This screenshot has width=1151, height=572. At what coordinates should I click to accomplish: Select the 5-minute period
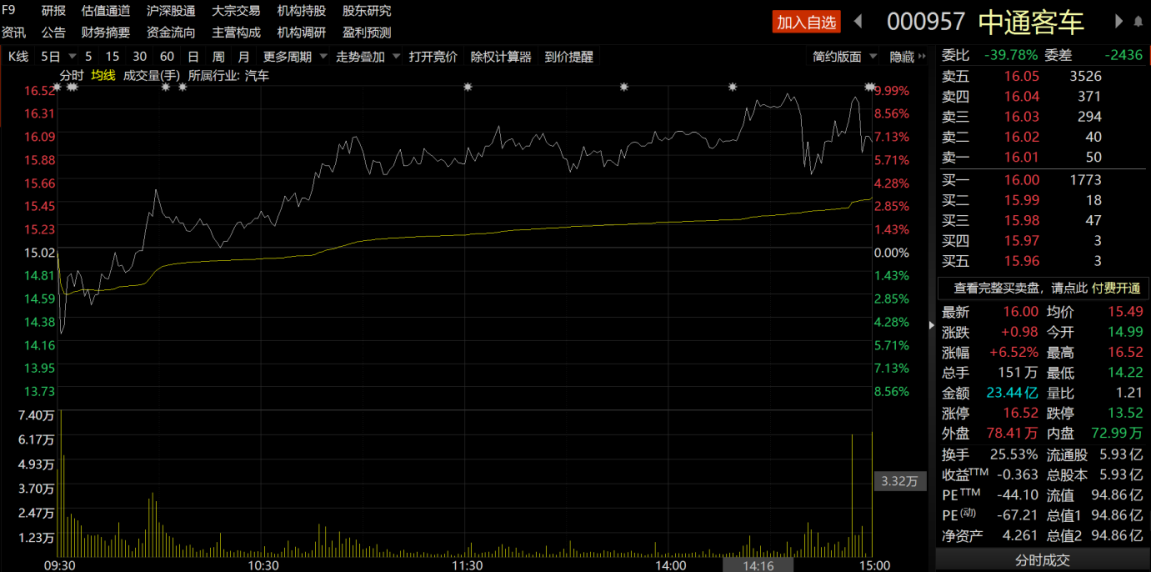point(89,57)
